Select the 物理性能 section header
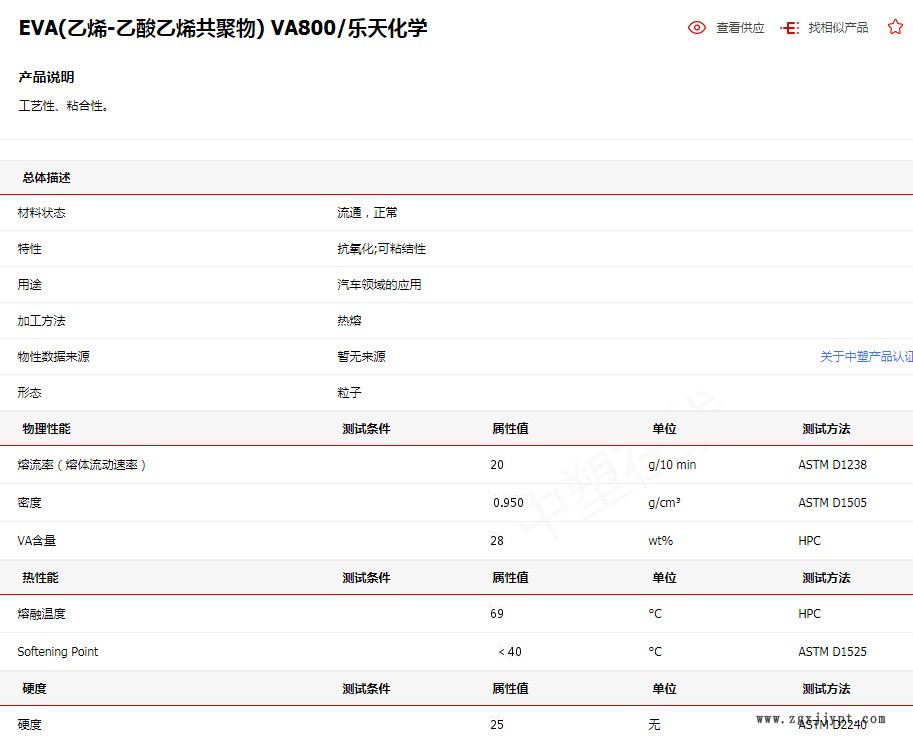The height and width of the screenshot is (741, 913). click(47, 429)
